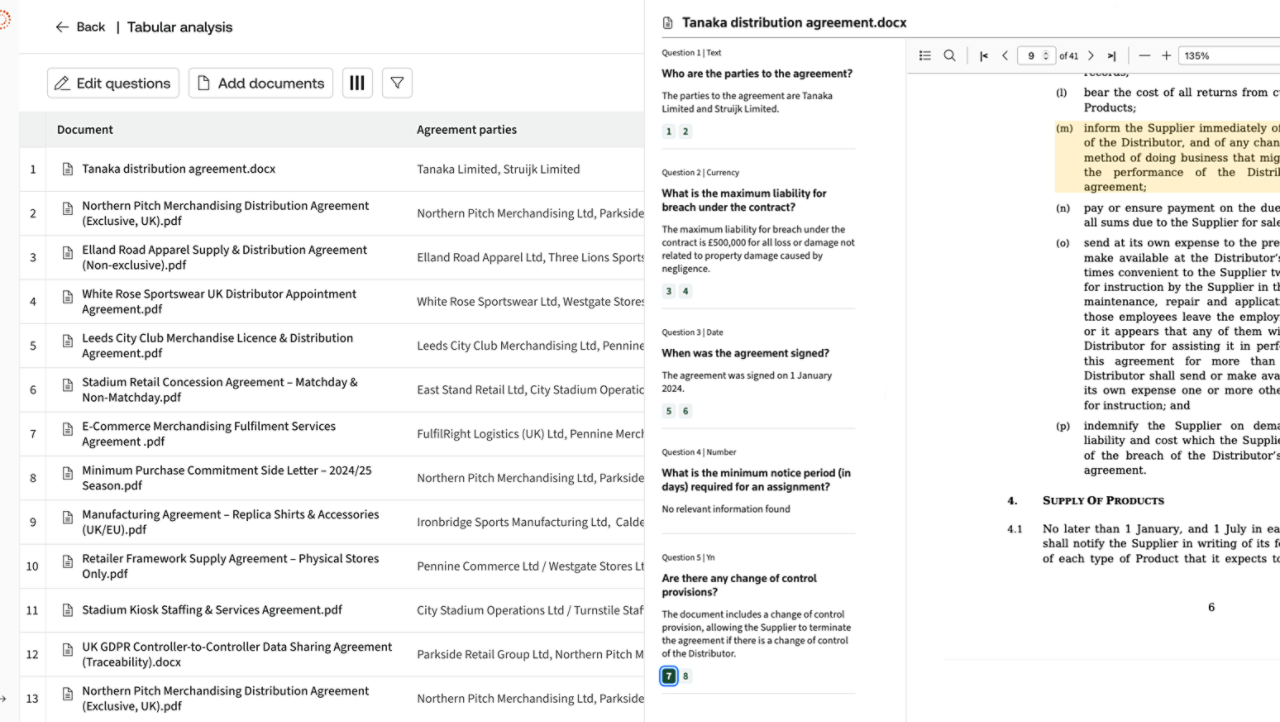Go to the previous page

(1005, 56)
